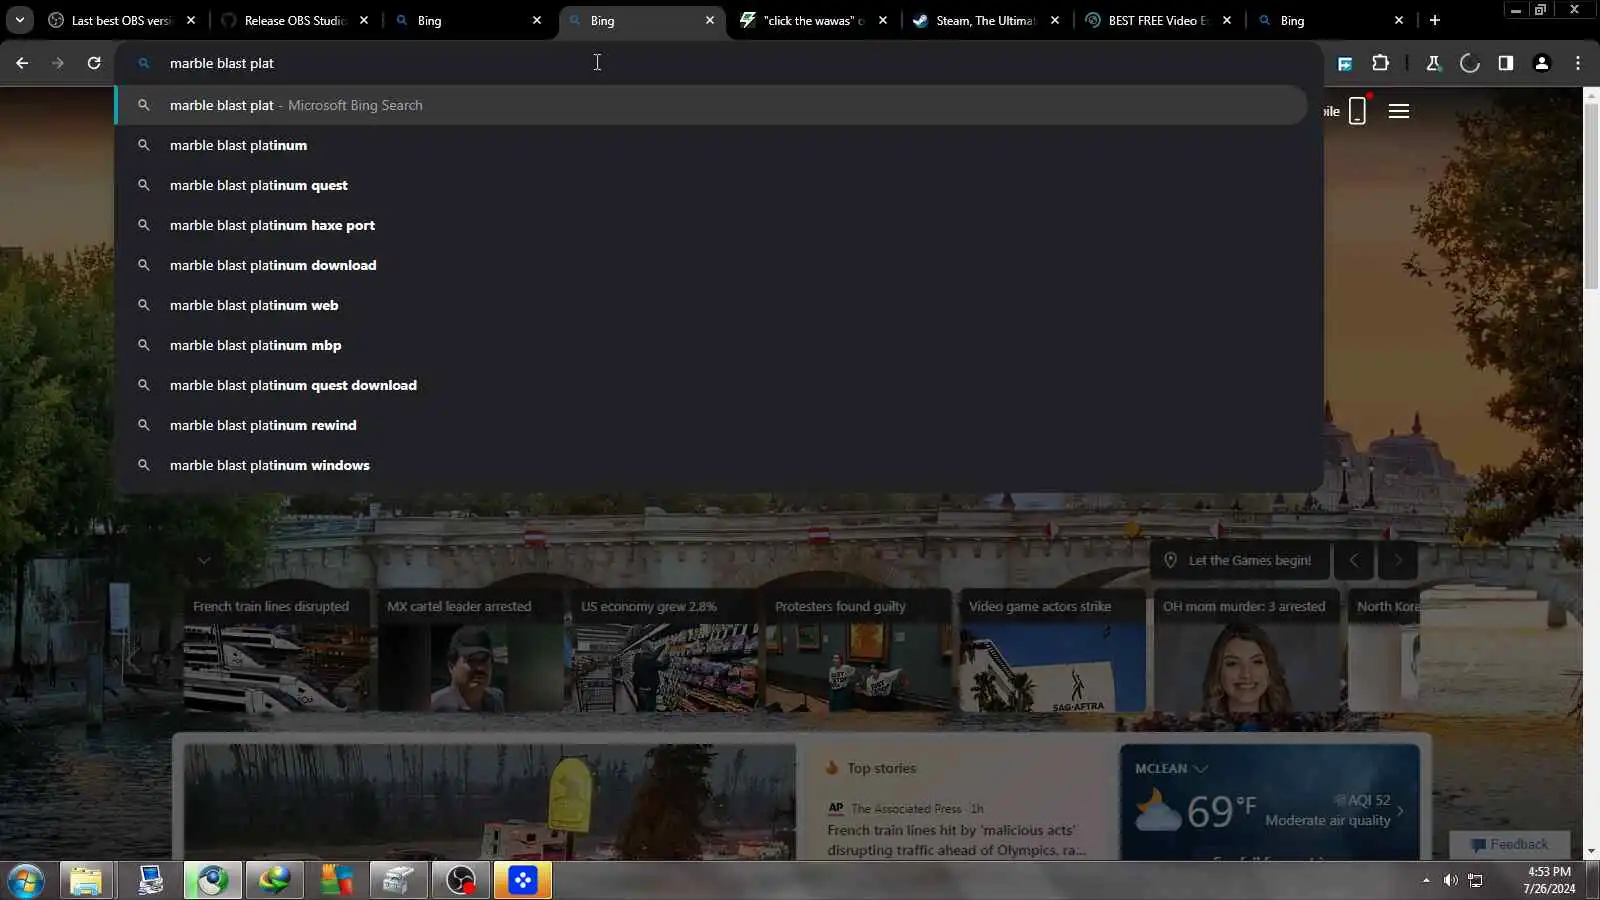This screenshot has width=1600, height=900.
Task: Open Windows Start menu orb
Action: point(25,881)
